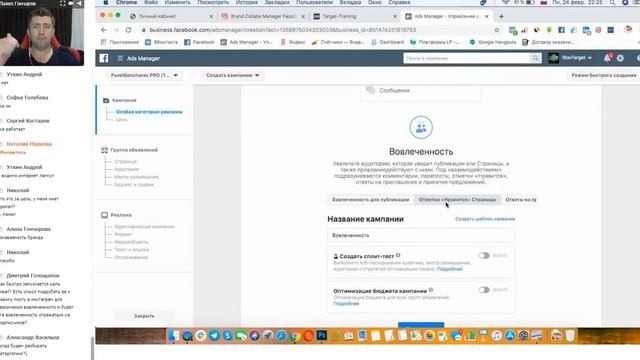Viewport: 640px width, 360px height.
Task: Click the Facebook logo in Ads Manager header
Action: pyautogui.click(x=104, y=58)
